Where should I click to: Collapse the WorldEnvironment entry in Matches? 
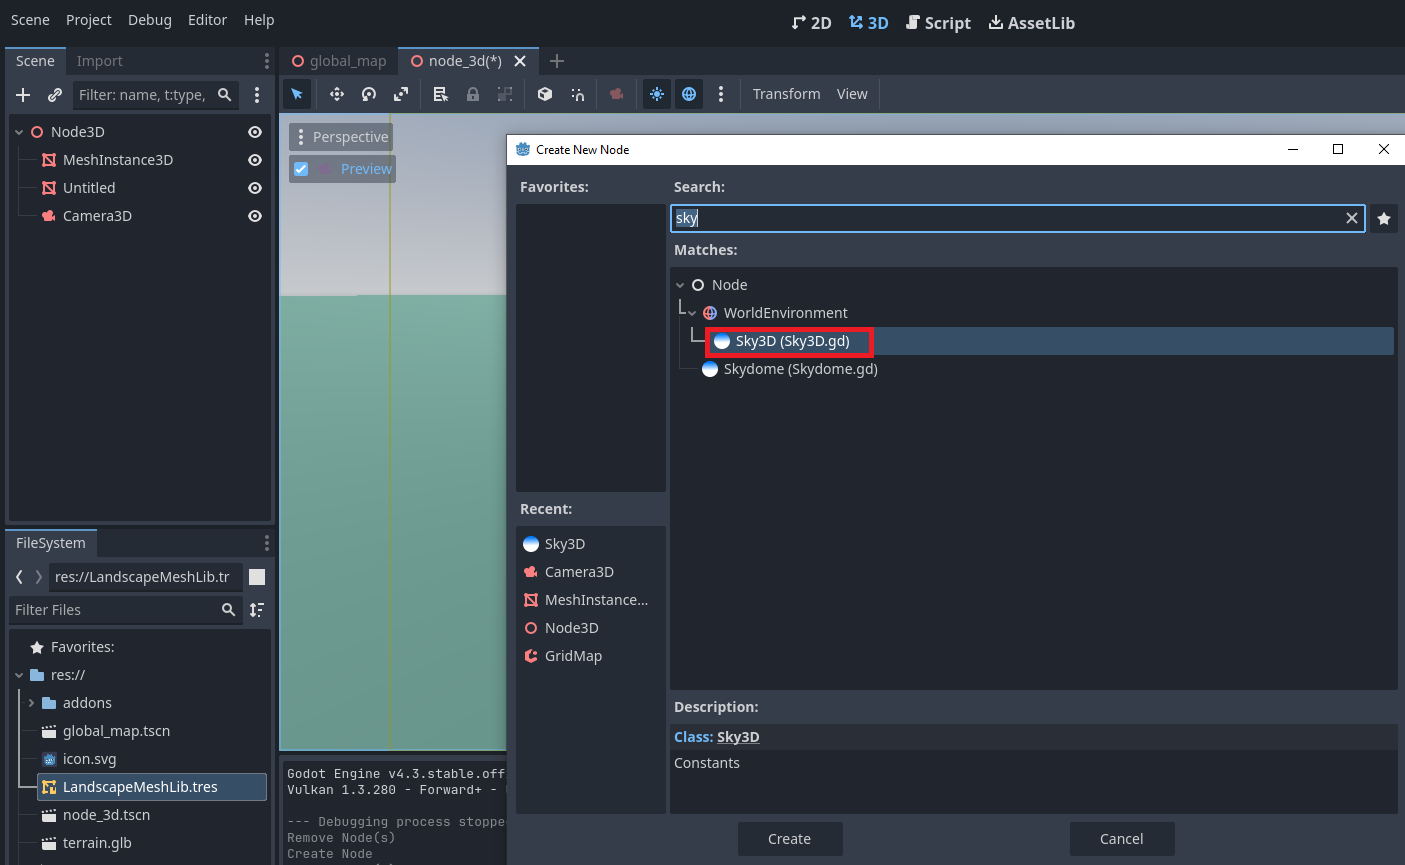point(692,313)
